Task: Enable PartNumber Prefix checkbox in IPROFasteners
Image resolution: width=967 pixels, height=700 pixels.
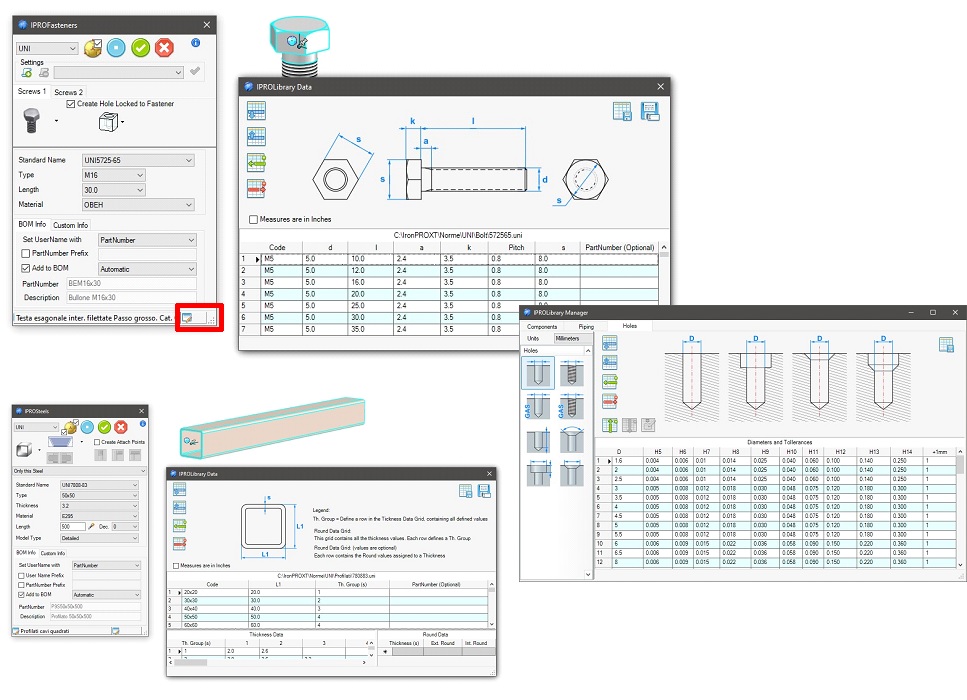Action: point(26,253)
